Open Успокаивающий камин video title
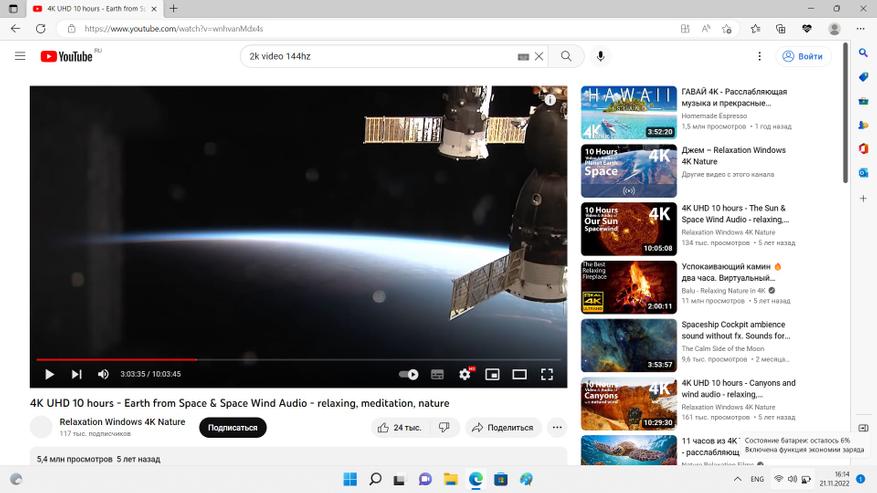This screenshot has width=877, height=493. (x=730, y=272)
